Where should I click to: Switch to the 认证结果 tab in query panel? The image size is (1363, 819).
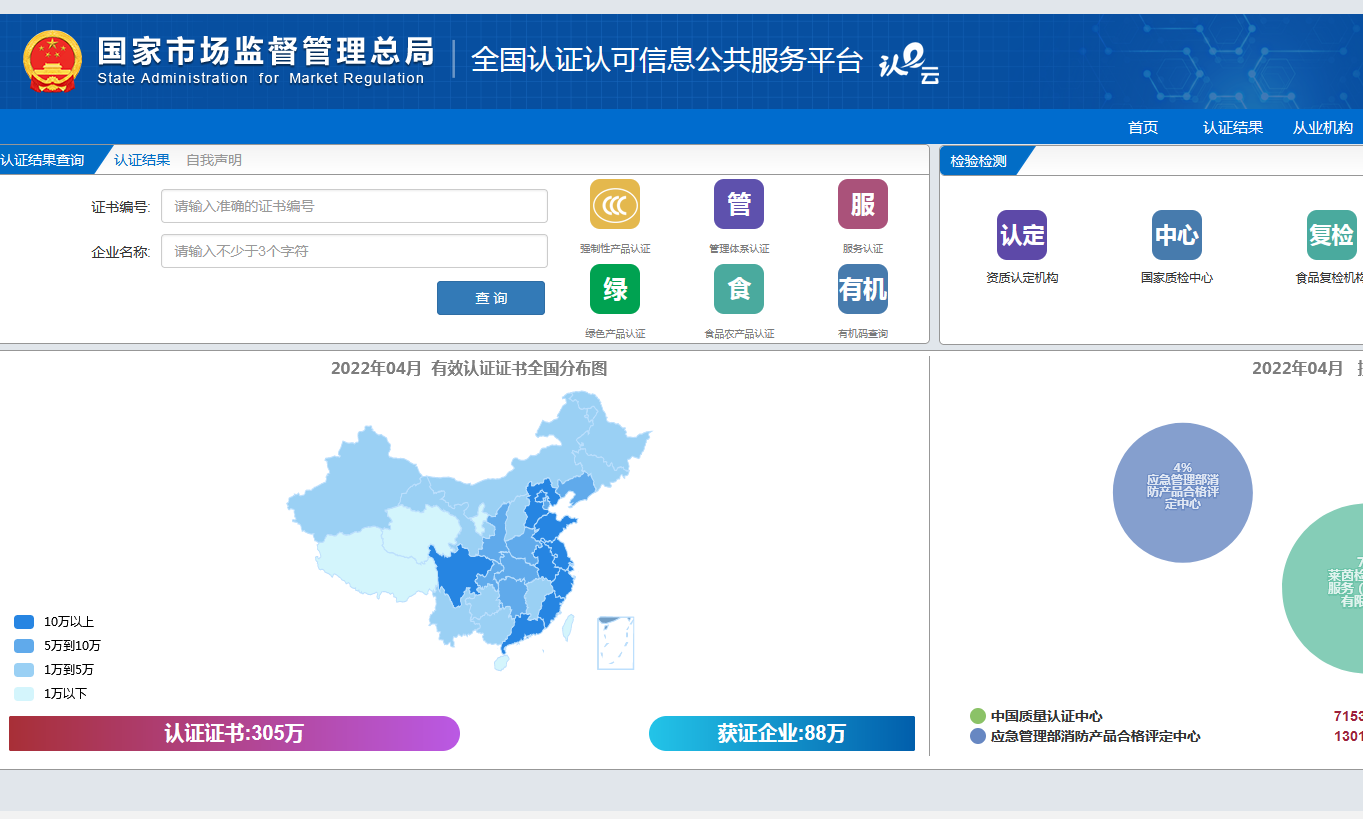pyautogui.click(x=142, y=160)
